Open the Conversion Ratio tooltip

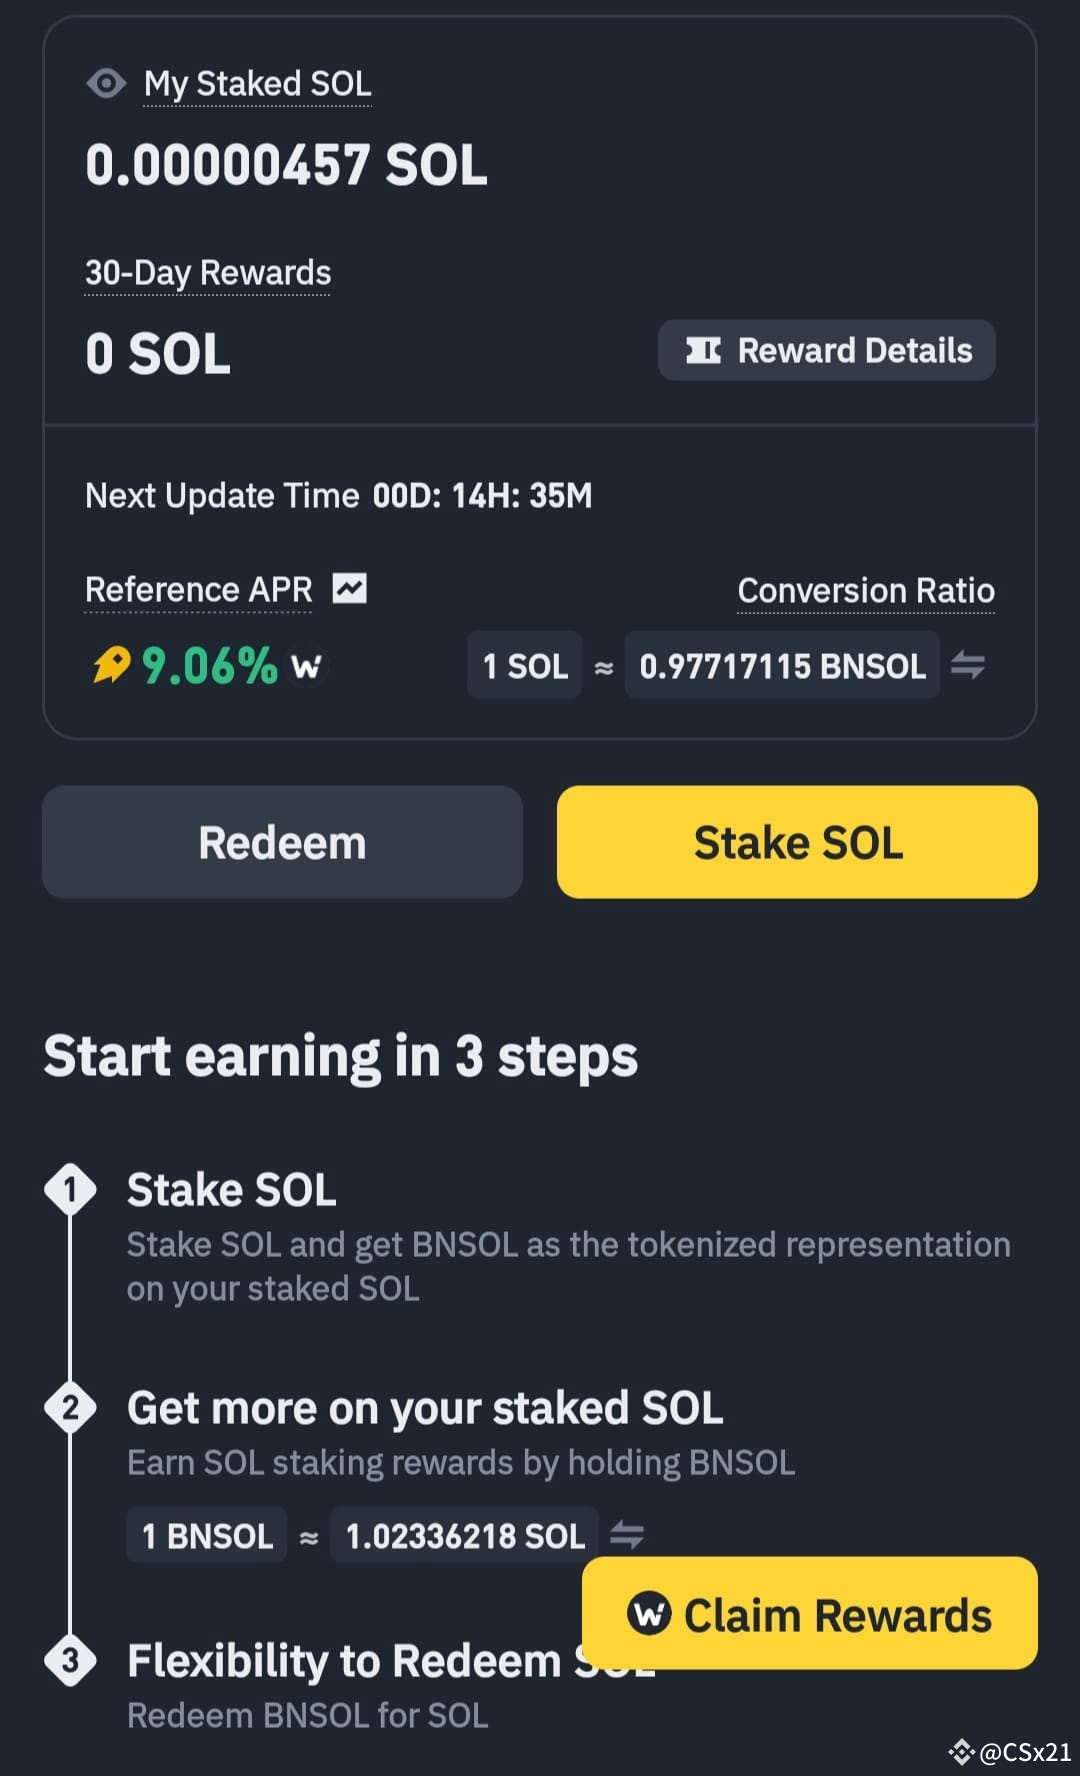(x=866, y=590)
